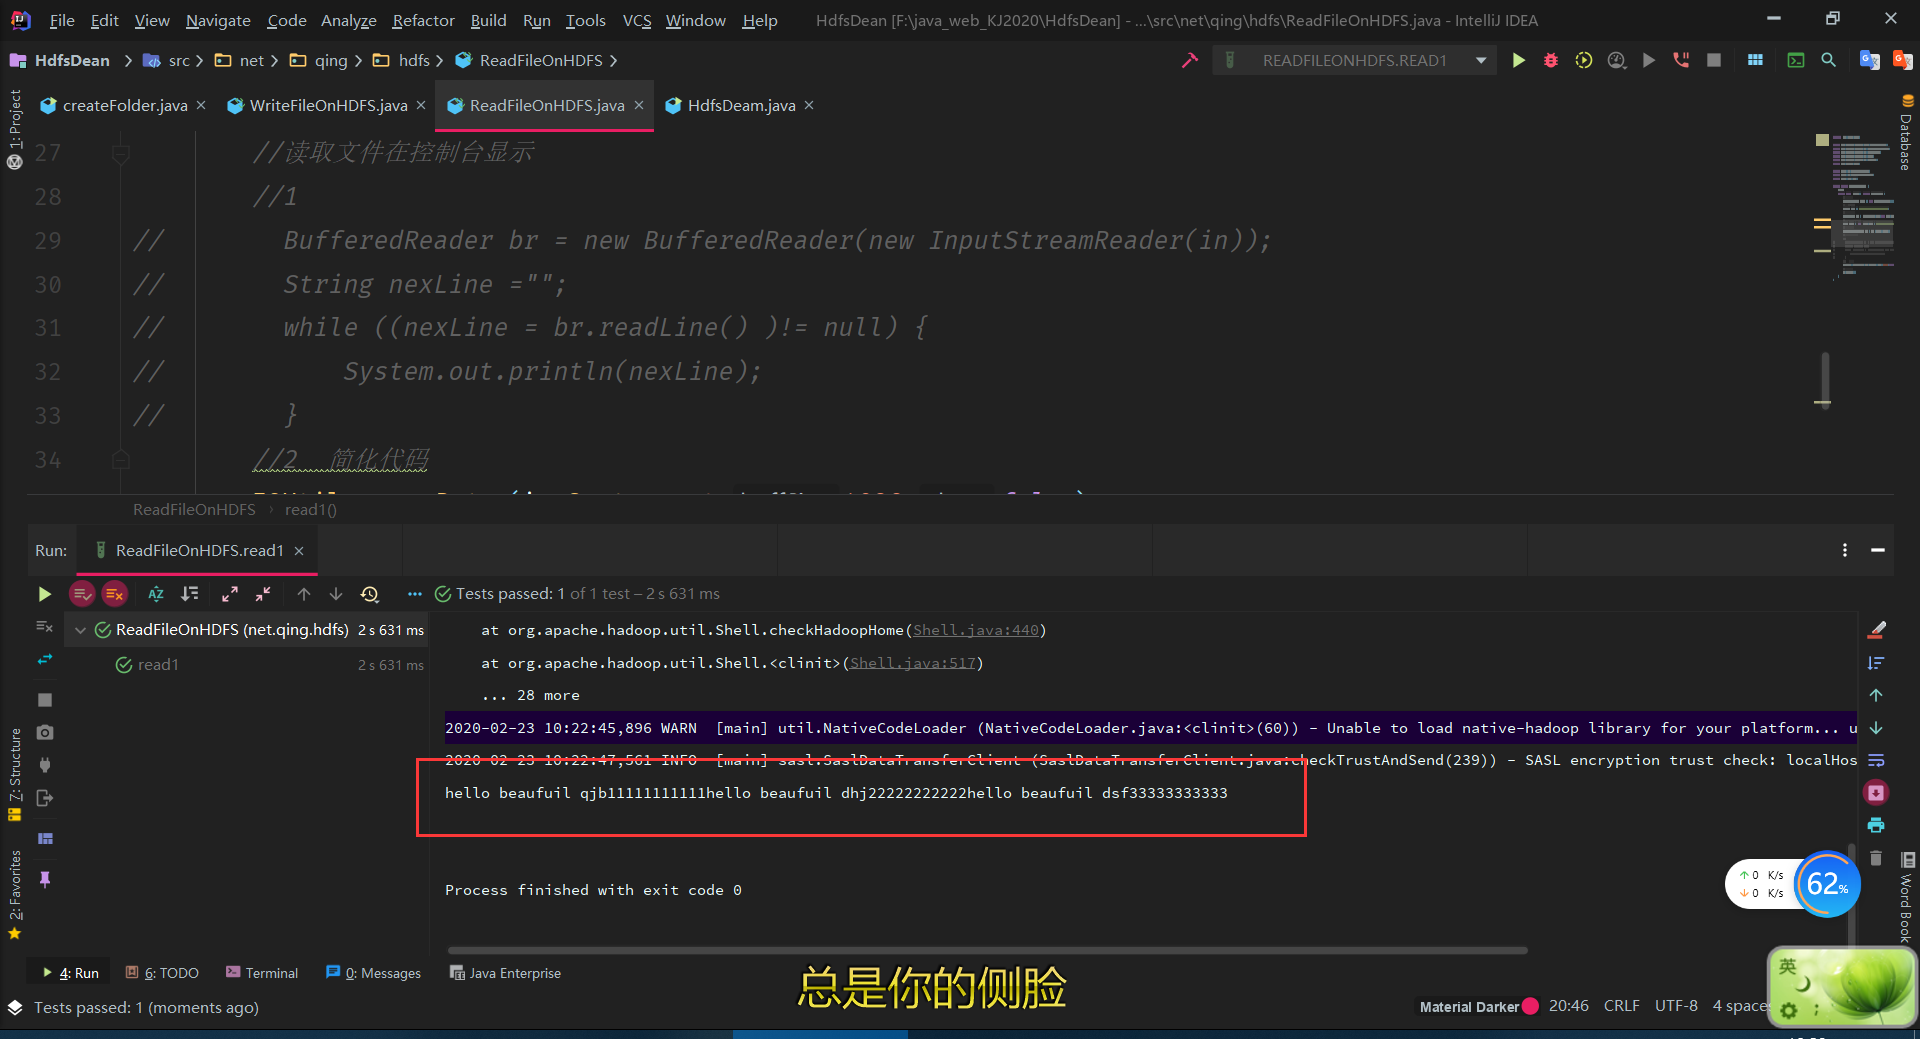Open the Terminal tool window button
This screenshot has width=1920, height=1039.
point(262,973)
